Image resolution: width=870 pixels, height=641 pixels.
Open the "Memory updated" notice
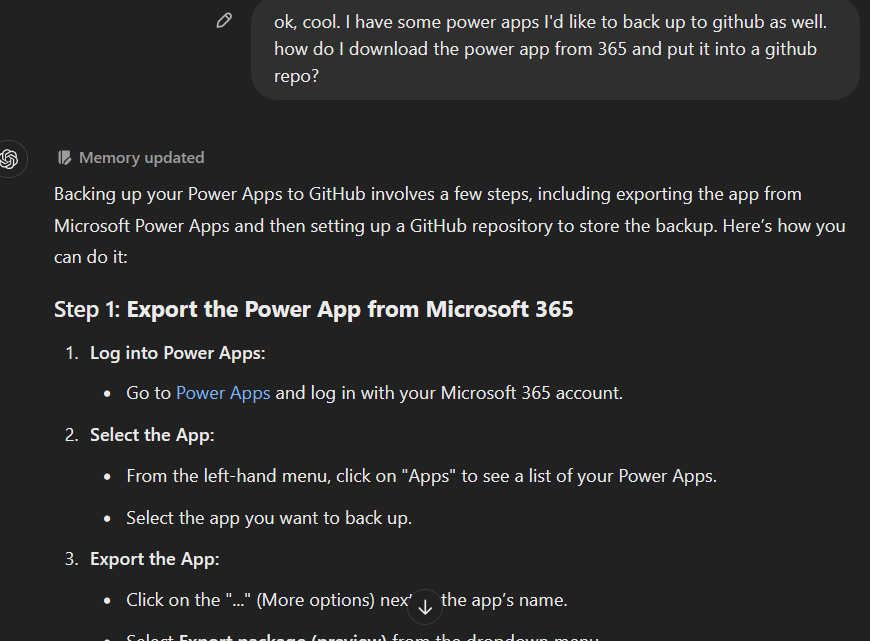[x=131, y=158]
